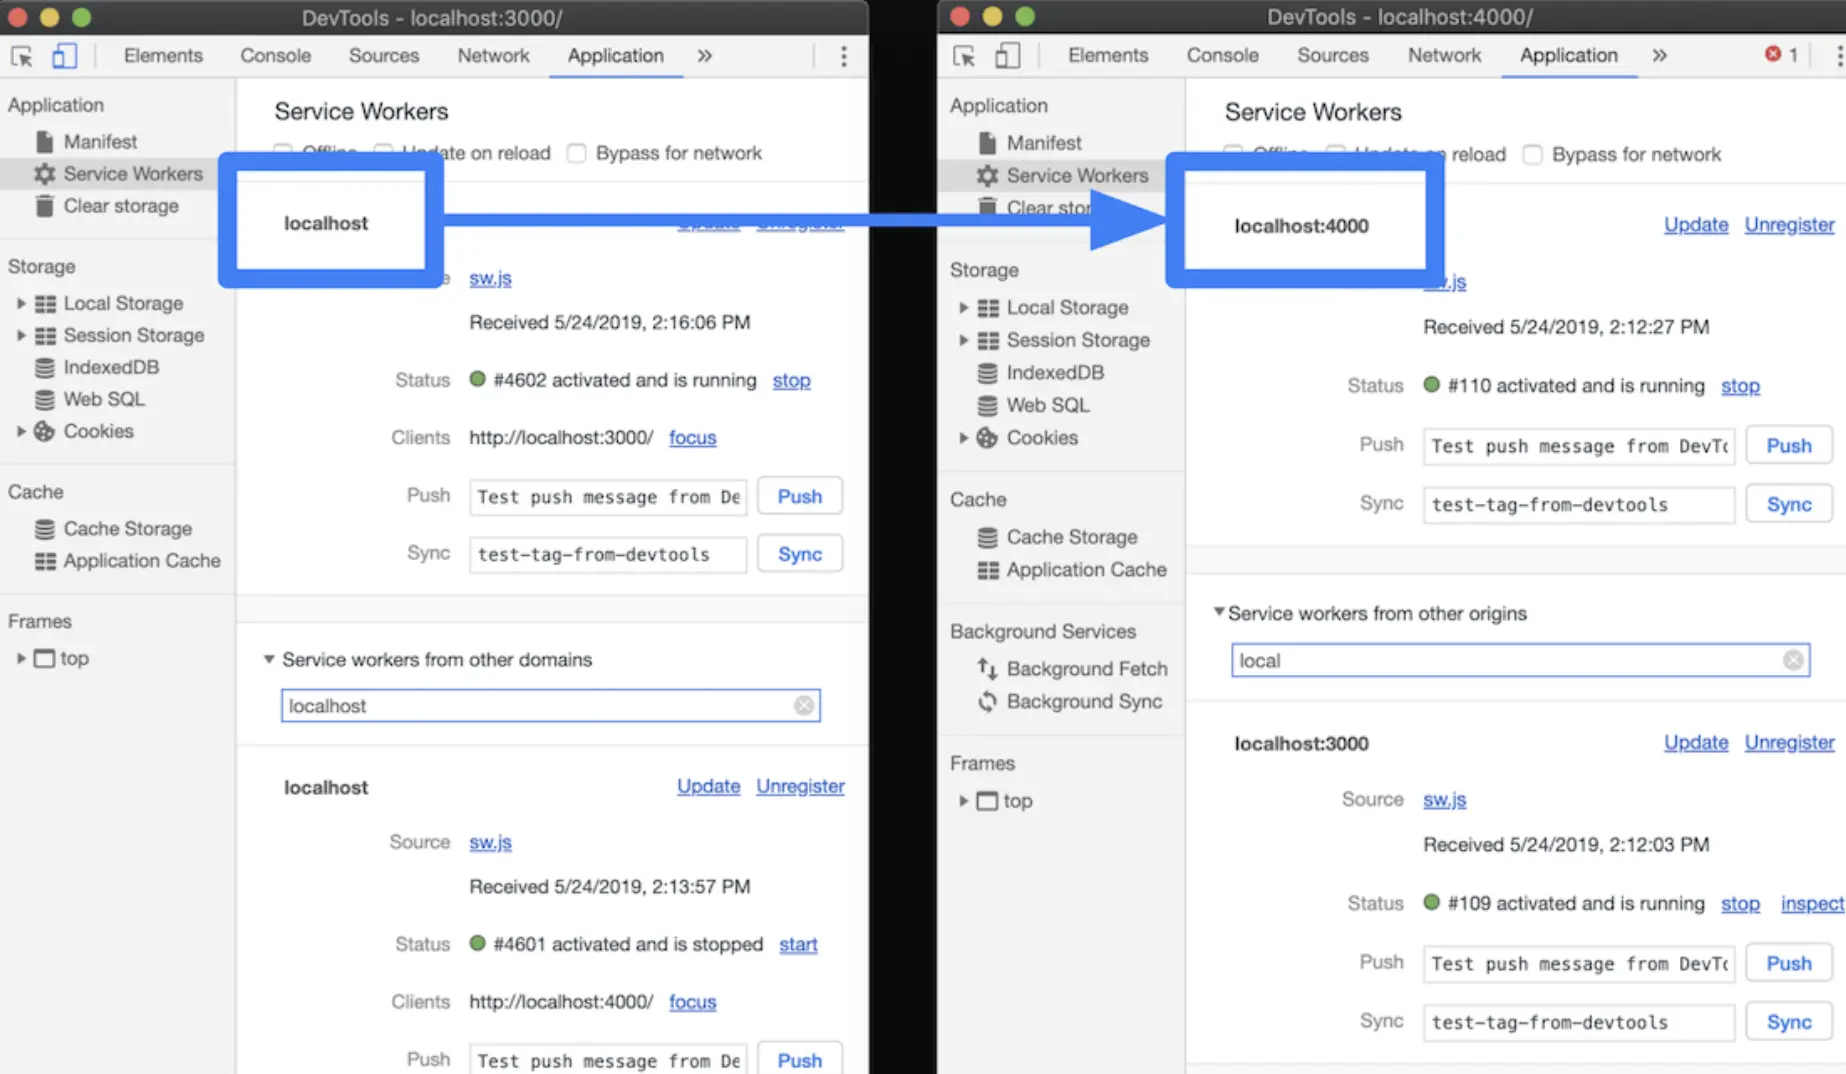
Task: Open Background Fetch in localhost:4000 DevTools sidebar
Action: (1072, 669)
